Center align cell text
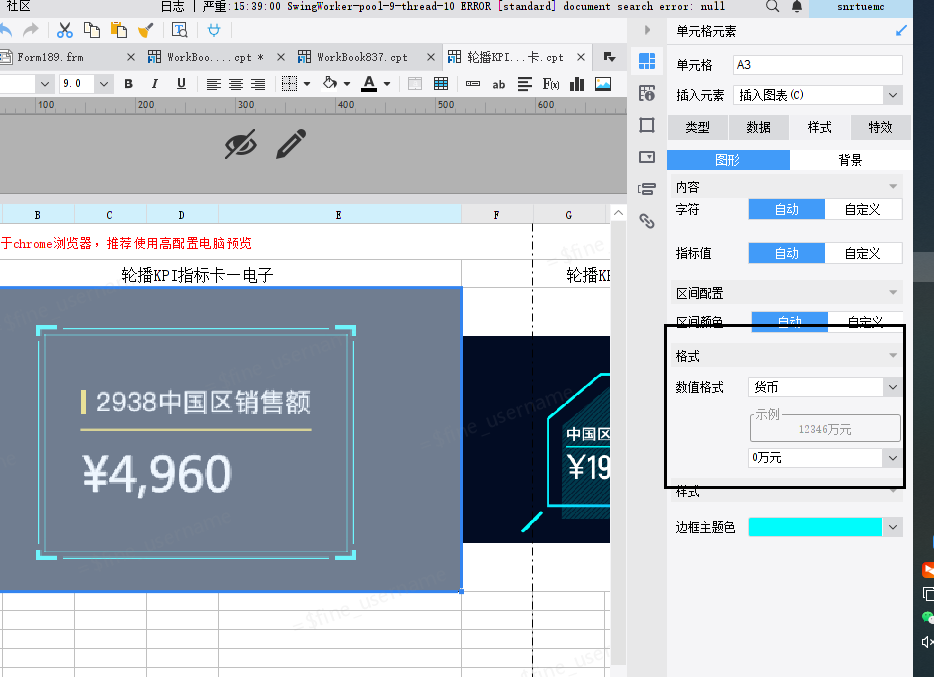This screenshot has width=934, height=677. [236, 84]
